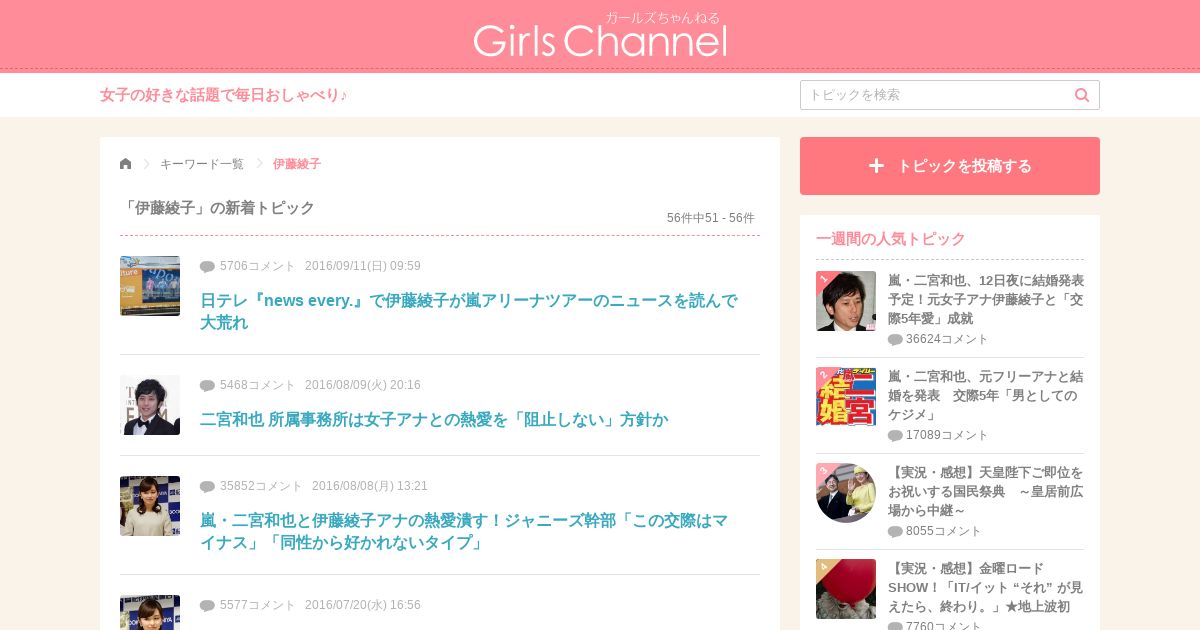Open popular topic 12日夜に結婚発表予定
This screenshot has height=630, width=1200.
(986, 299)
